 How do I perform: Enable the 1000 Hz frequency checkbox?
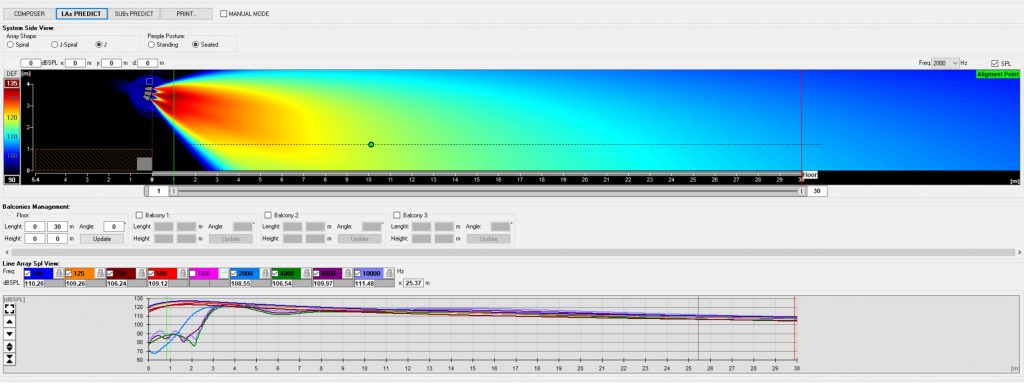point(193,273)
